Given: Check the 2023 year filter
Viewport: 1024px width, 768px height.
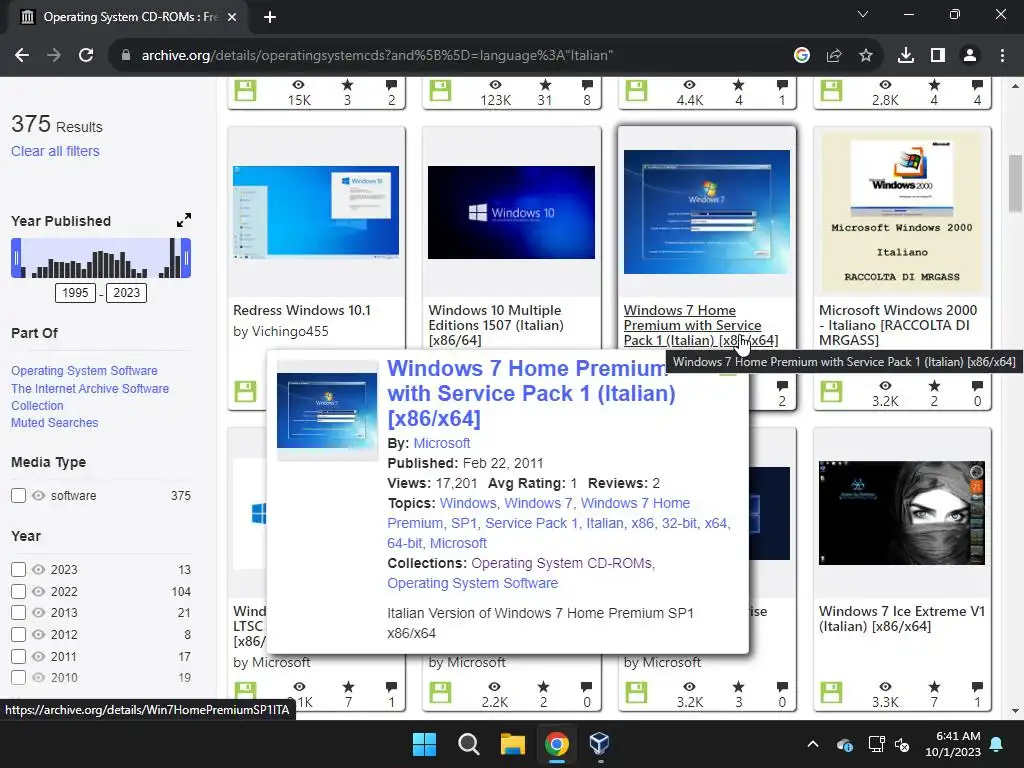Looking at the screenshot, I should click(x=18, y=569).
